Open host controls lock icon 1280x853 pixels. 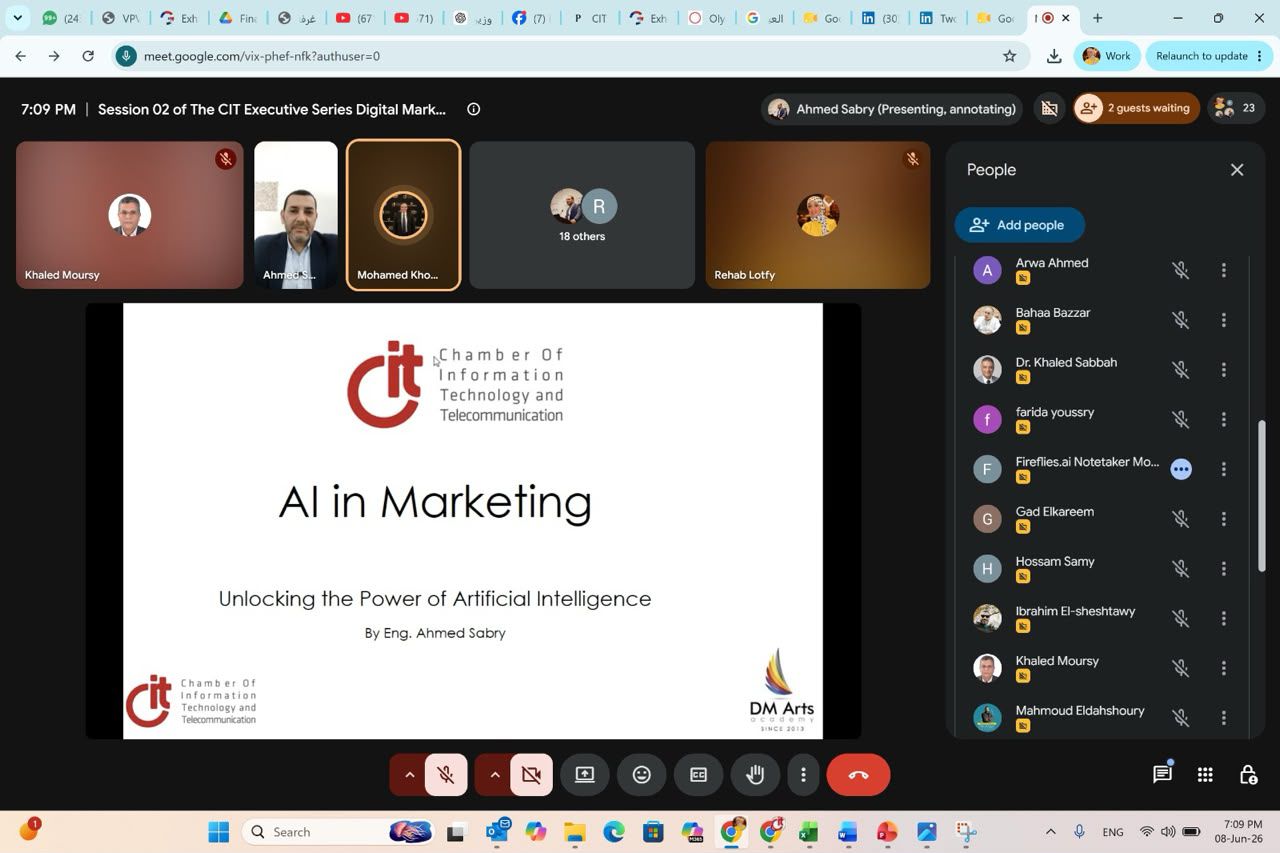click(1248, 775)
